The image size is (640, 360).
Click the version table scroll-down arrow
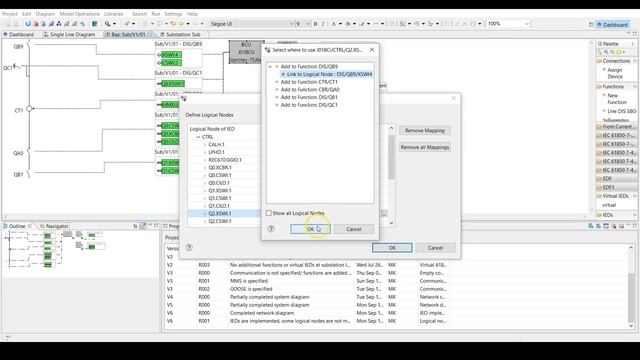pyautogui.click(x=631, y=325)
